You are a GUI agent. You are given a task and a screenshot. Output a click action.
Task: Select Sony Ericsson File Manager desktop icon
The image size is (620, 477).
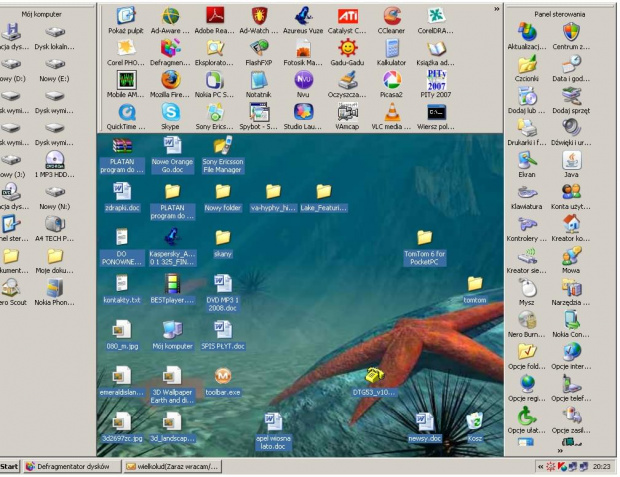pyautogui.click(x=223, y=155)
